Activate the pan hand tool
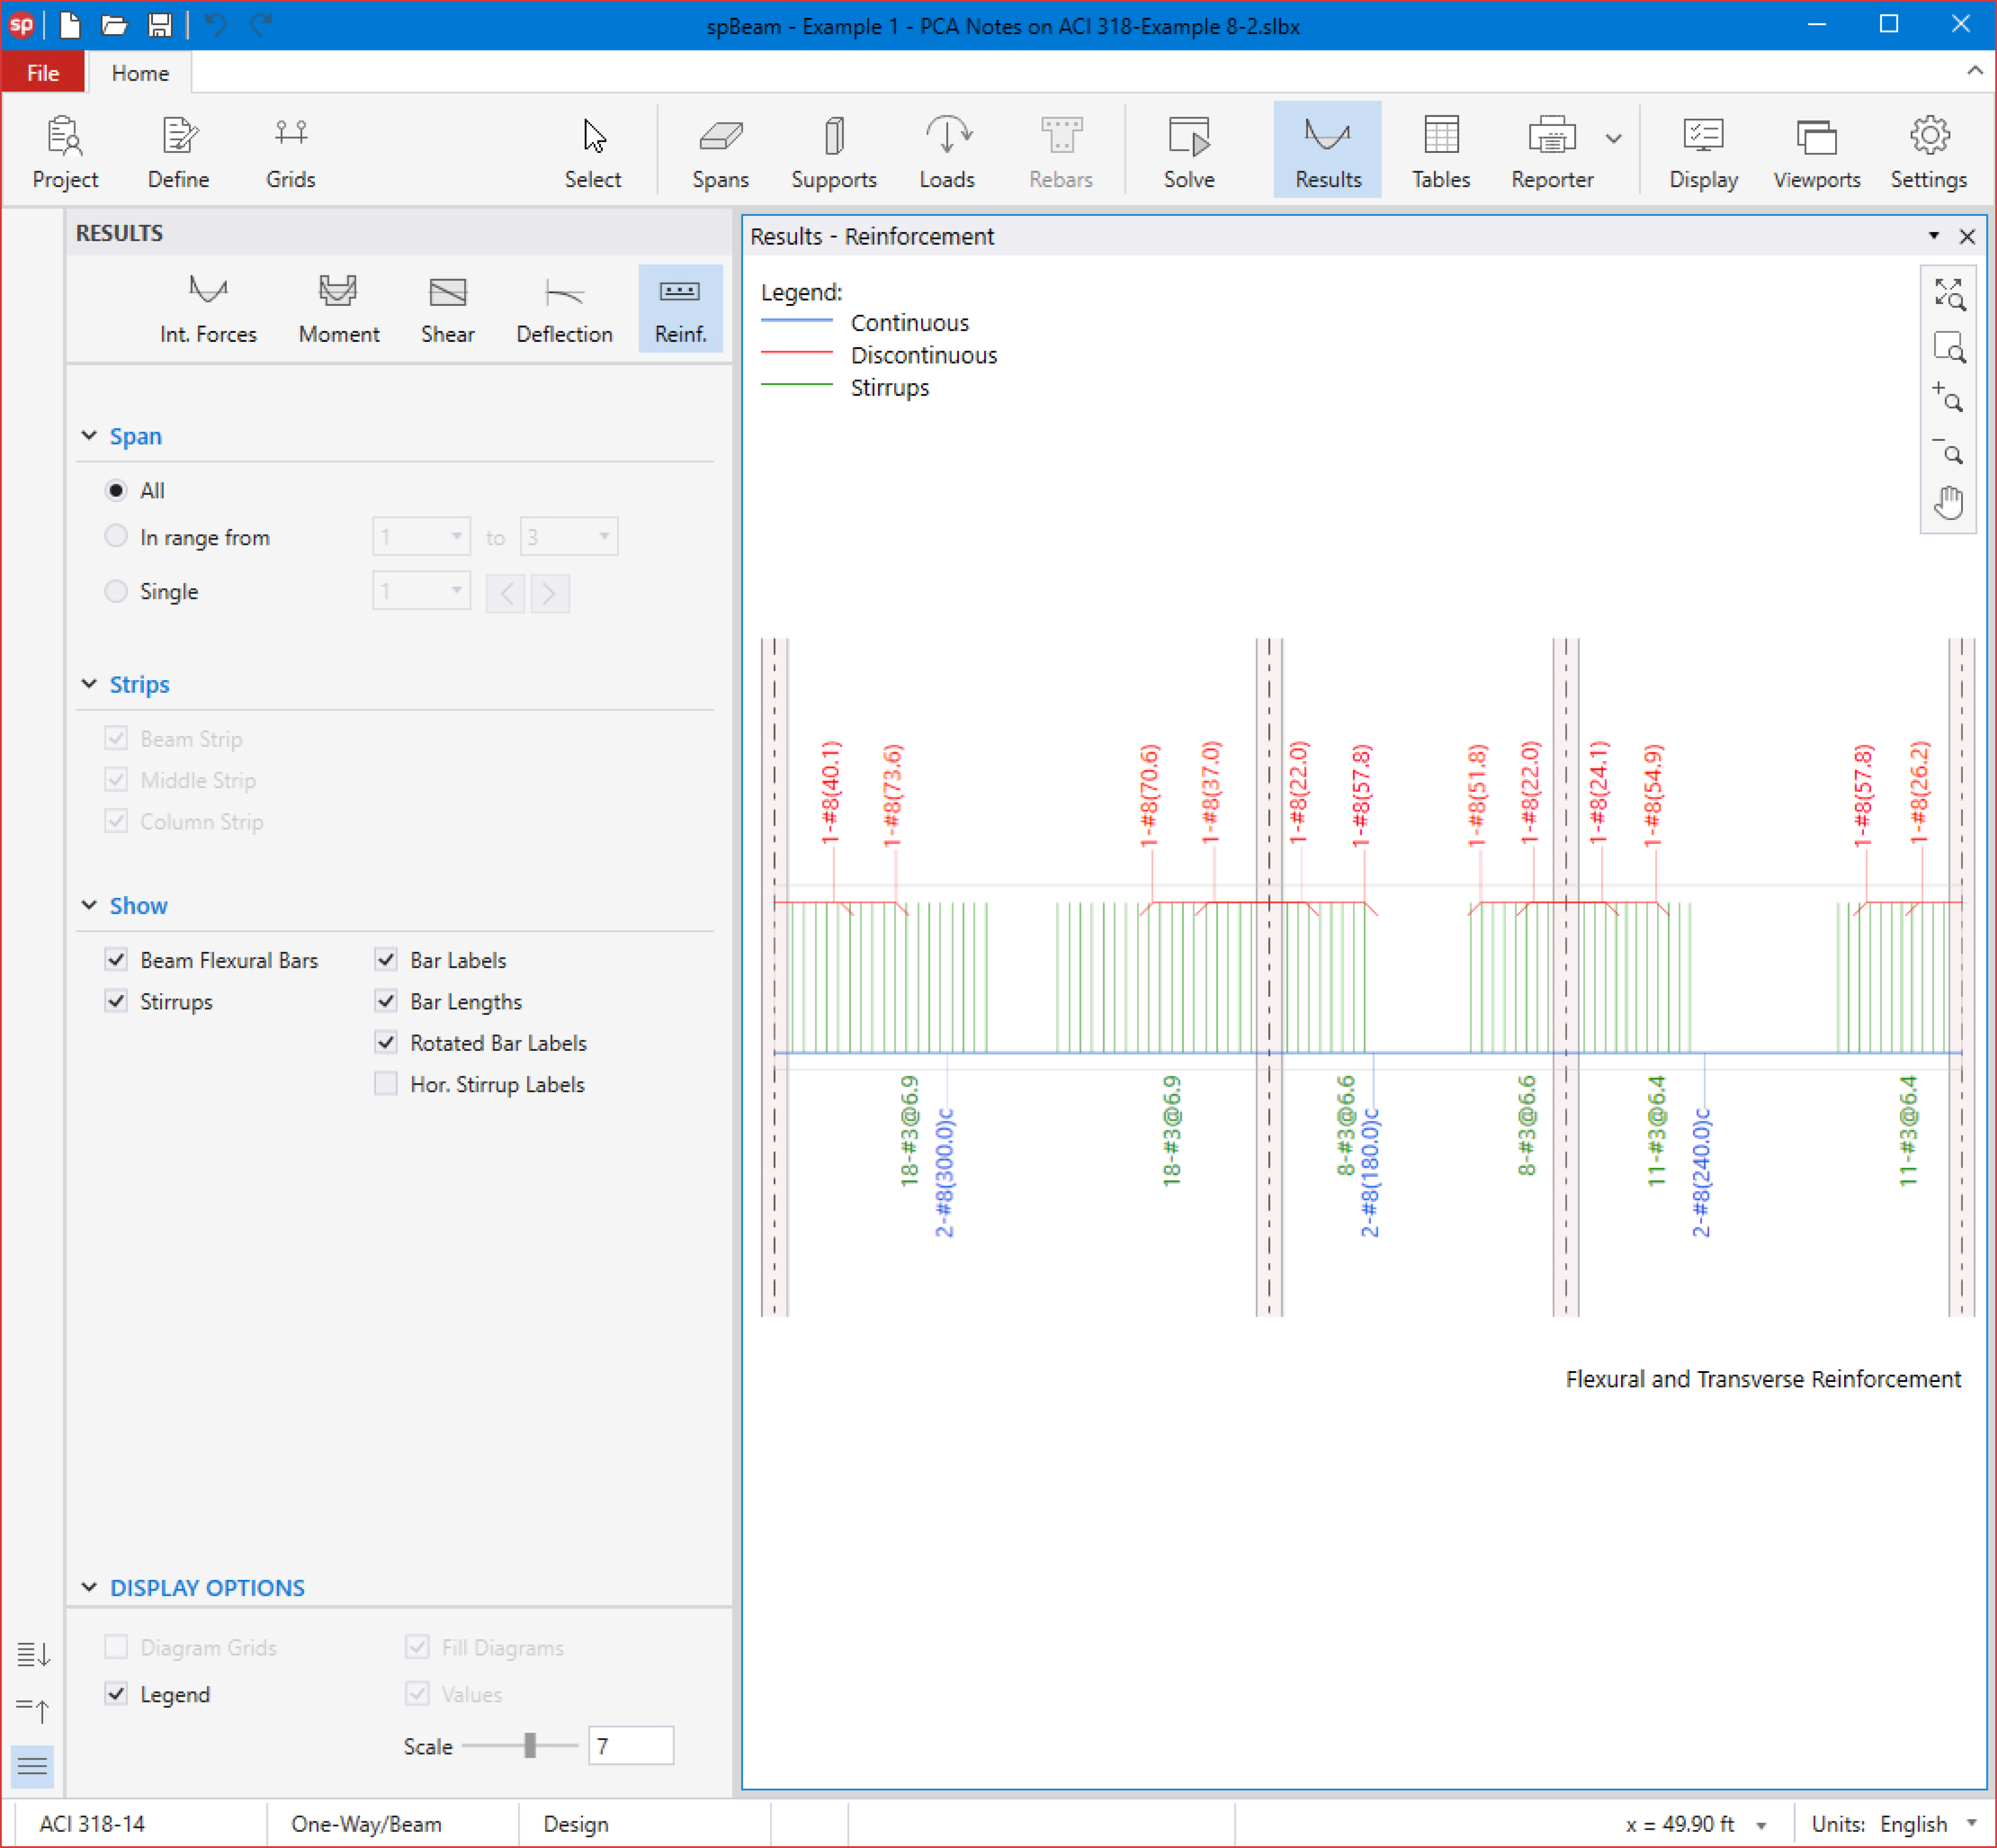Viewport: 1997px width, 1848px height. (1947, 503)
